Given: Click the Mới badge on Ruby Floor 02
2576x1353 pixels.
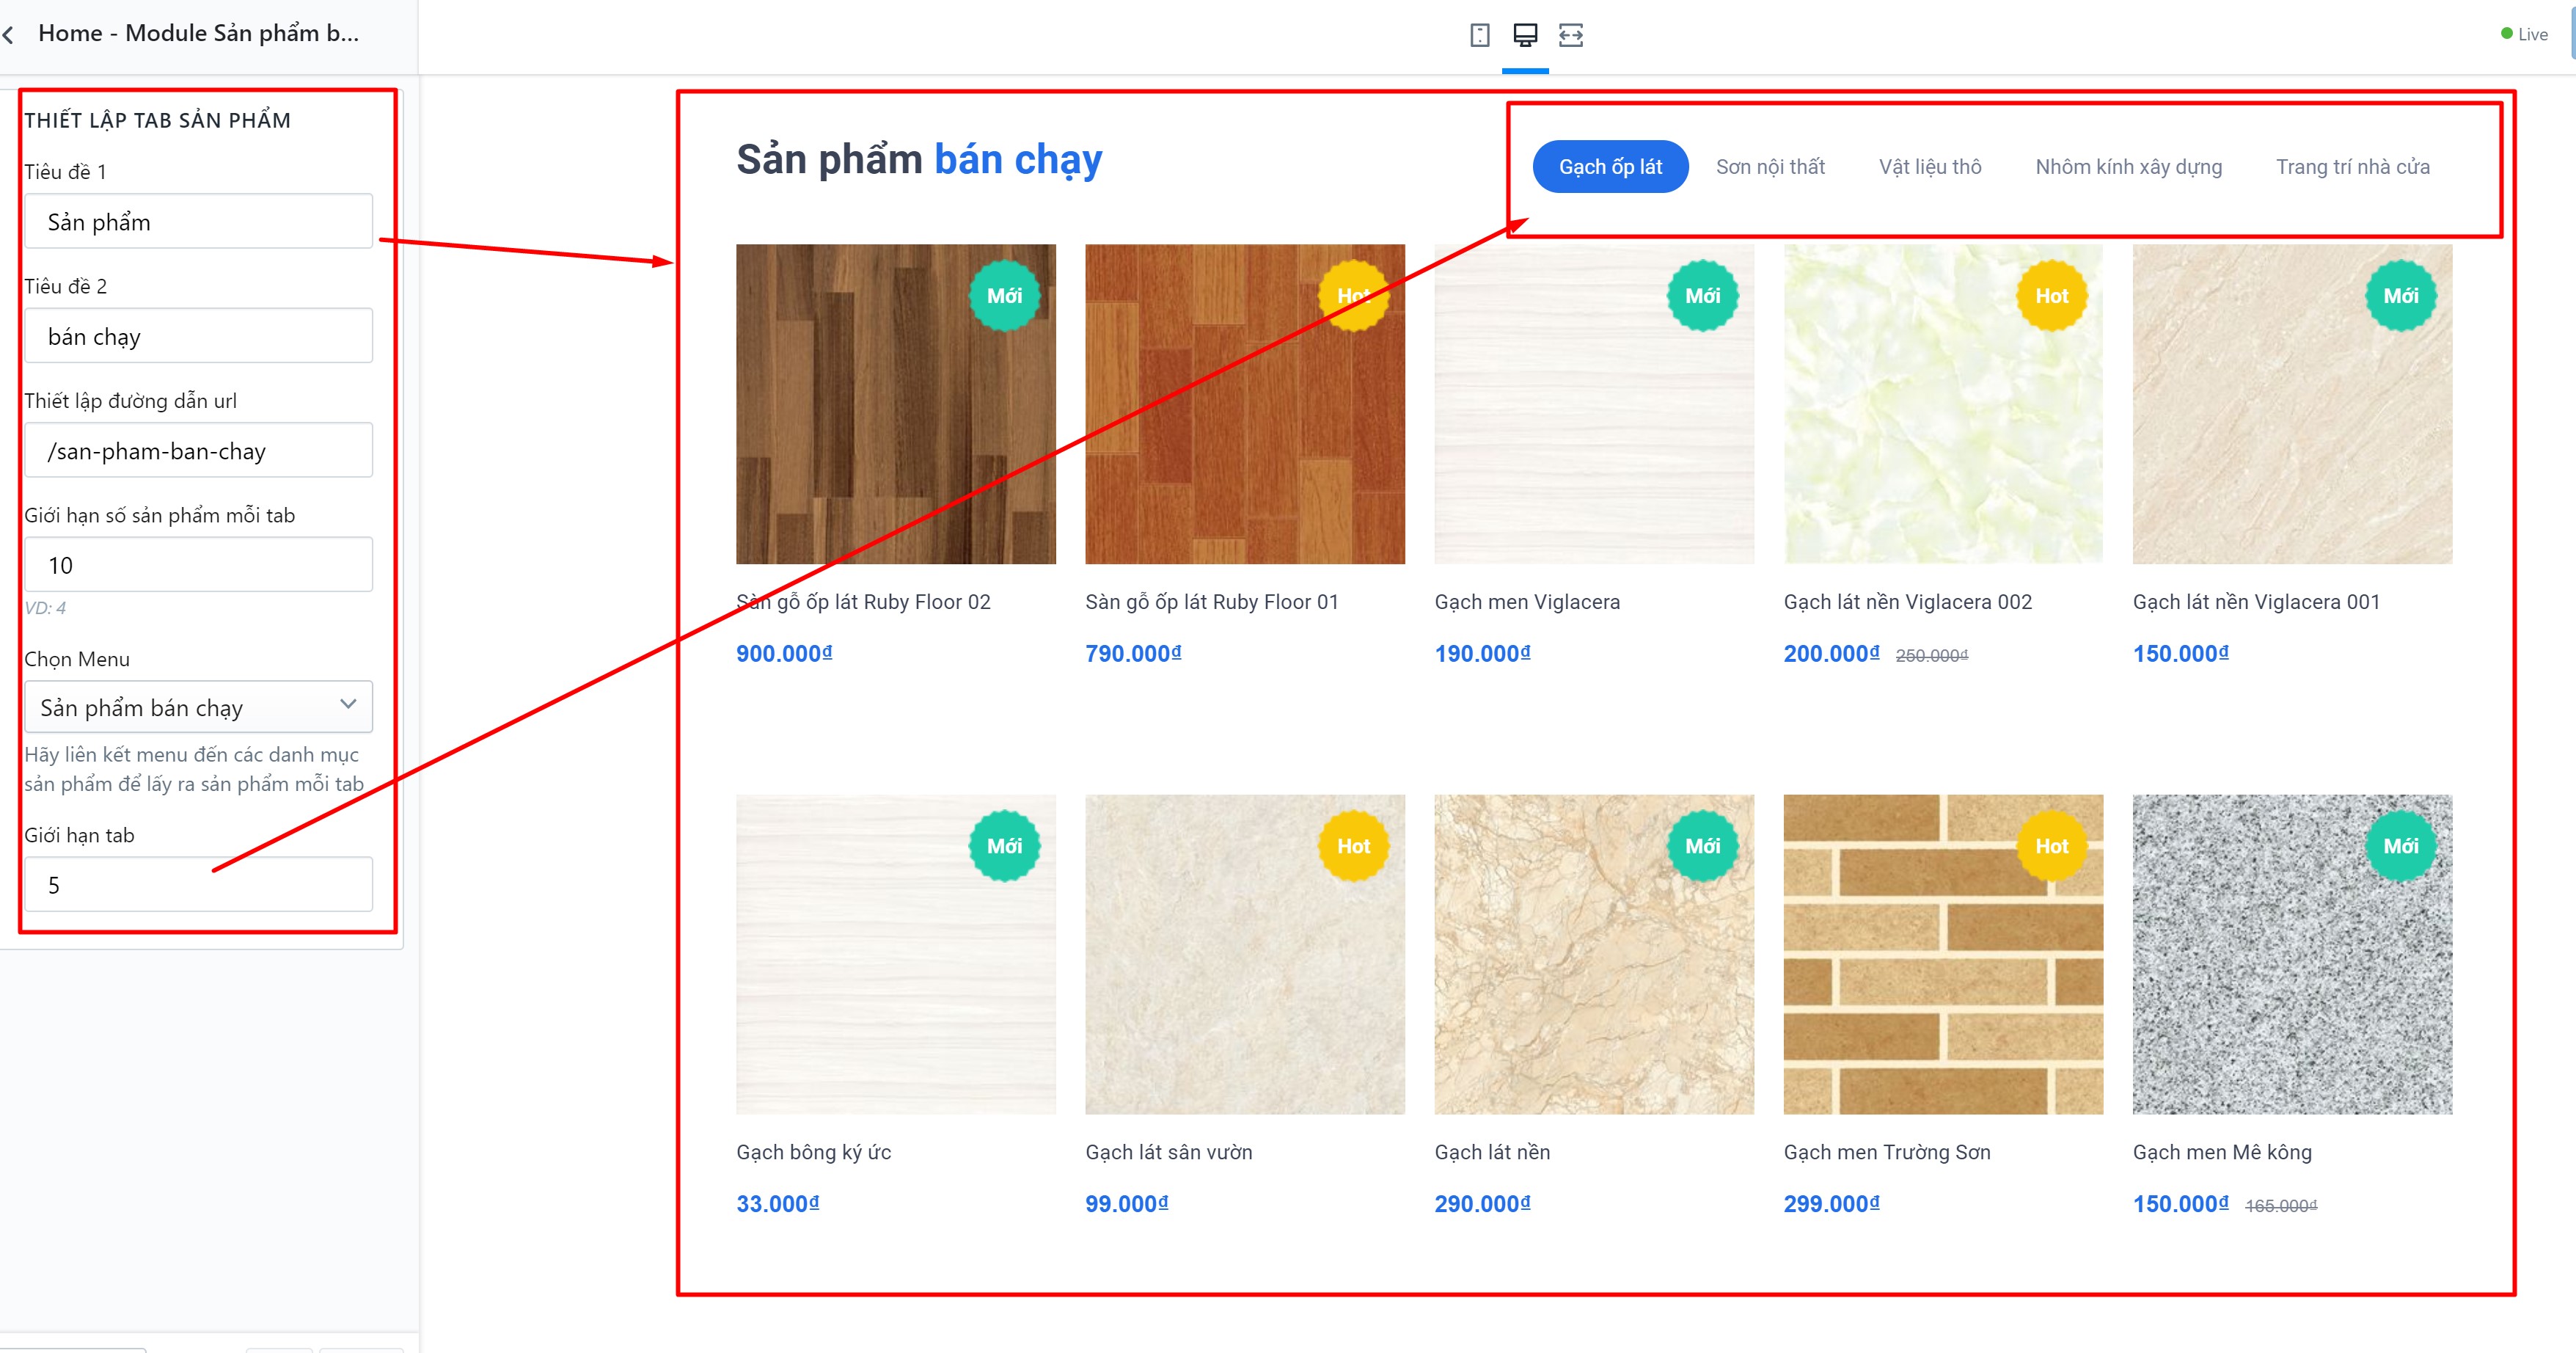Looking at the screenshot, I should point(1005,296).
